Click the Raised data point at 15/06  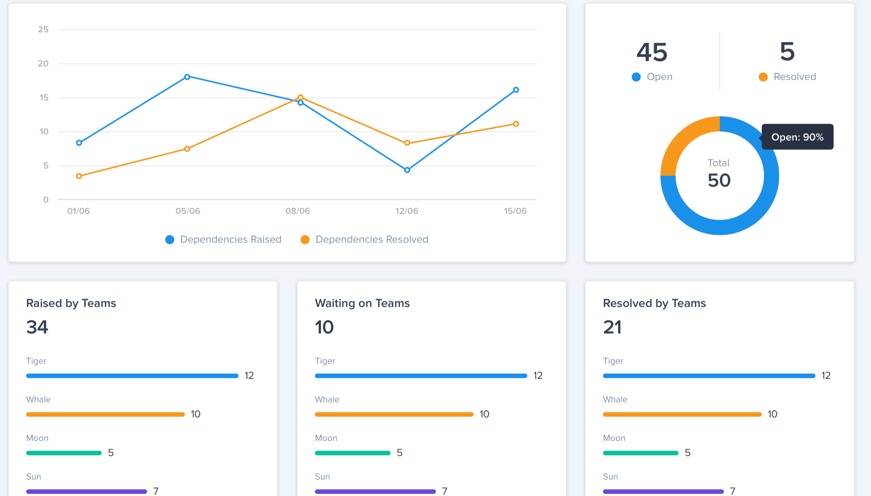click(516, 89)
